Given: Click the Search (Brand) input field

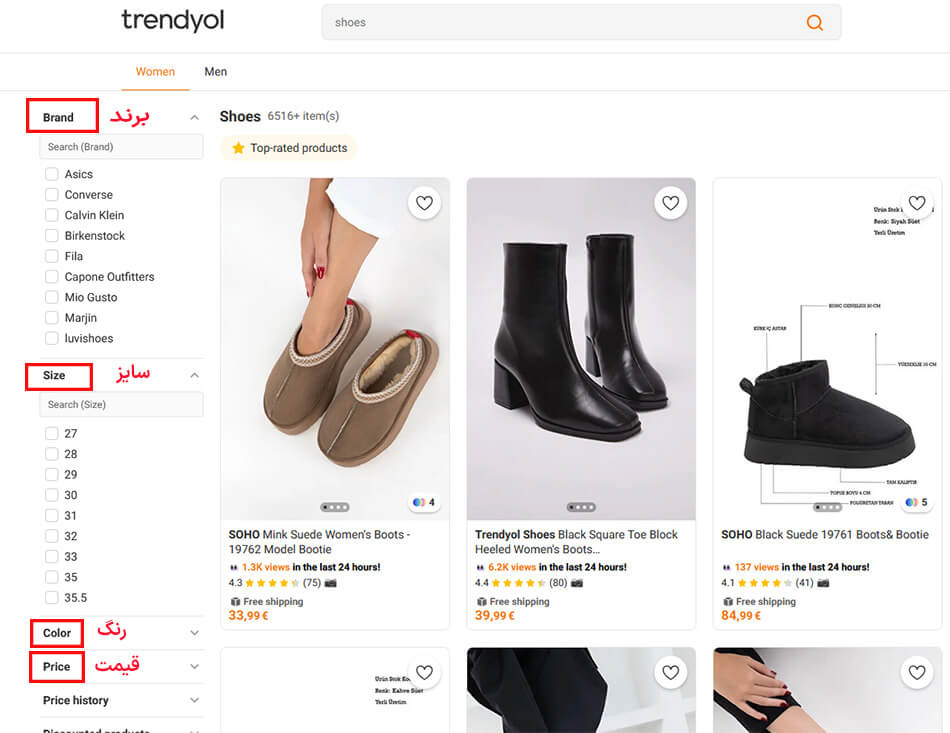Looking at the screenshot, I should (x=121, y=147).
